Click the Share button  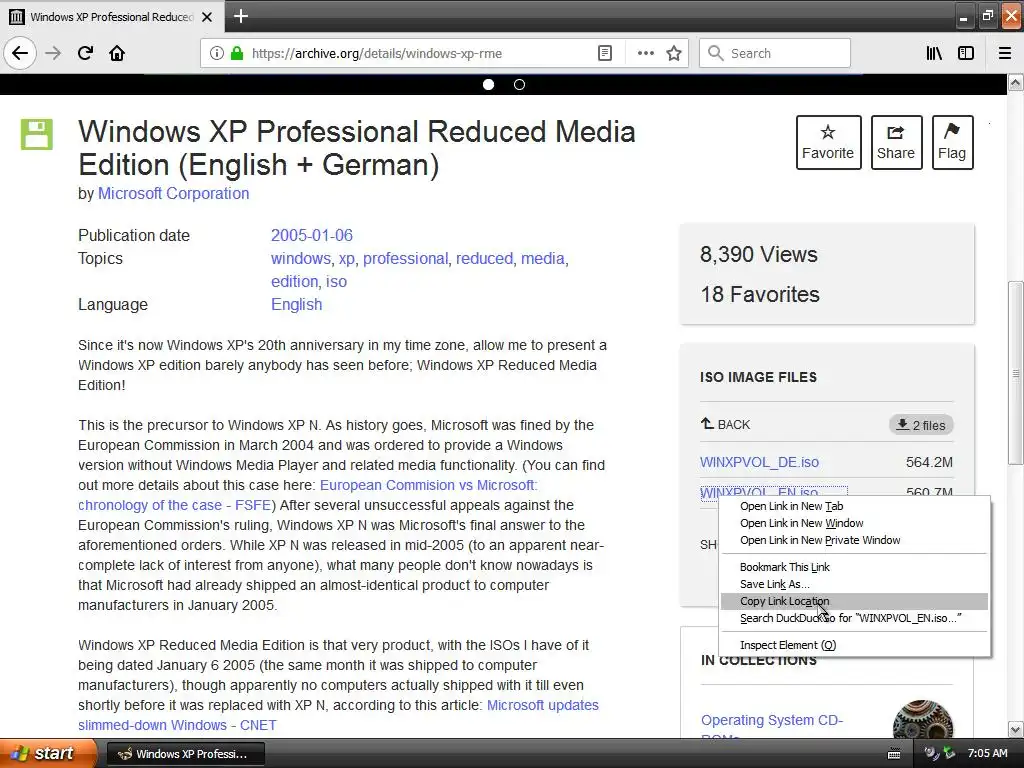coord(896,142)
